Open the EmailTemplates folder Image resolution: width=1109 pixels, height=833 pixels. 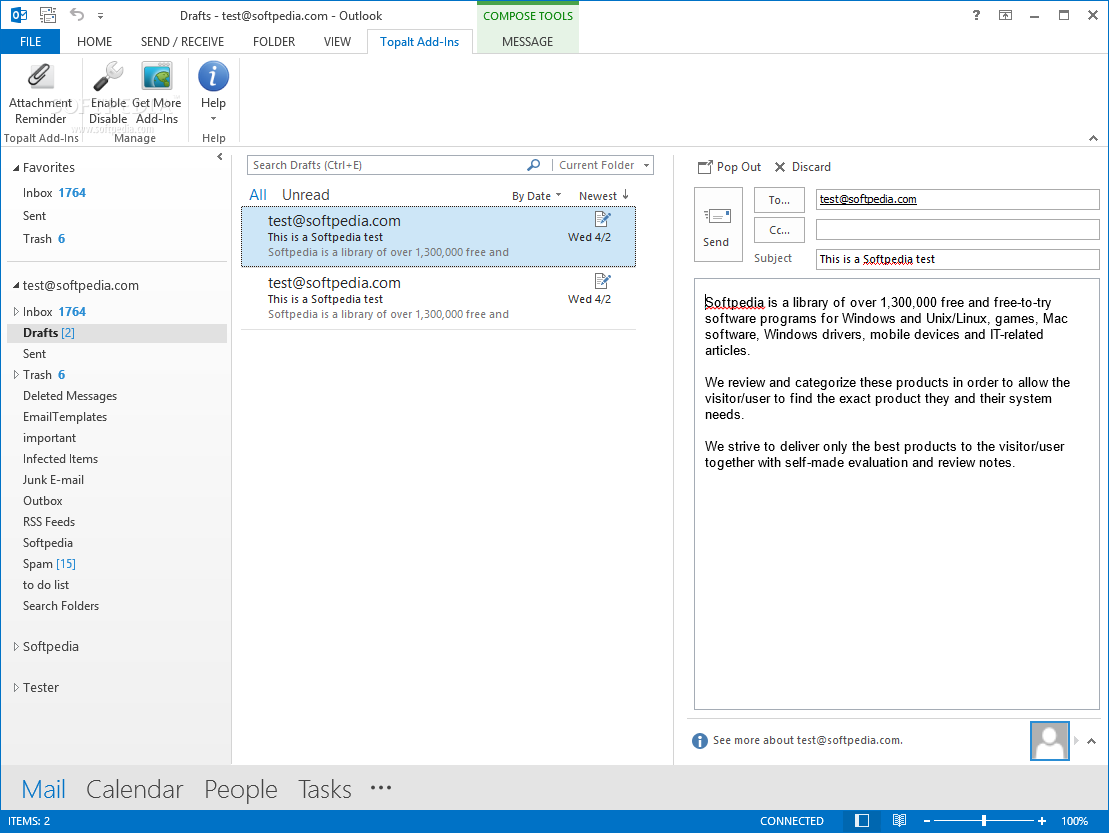(65, 417)
